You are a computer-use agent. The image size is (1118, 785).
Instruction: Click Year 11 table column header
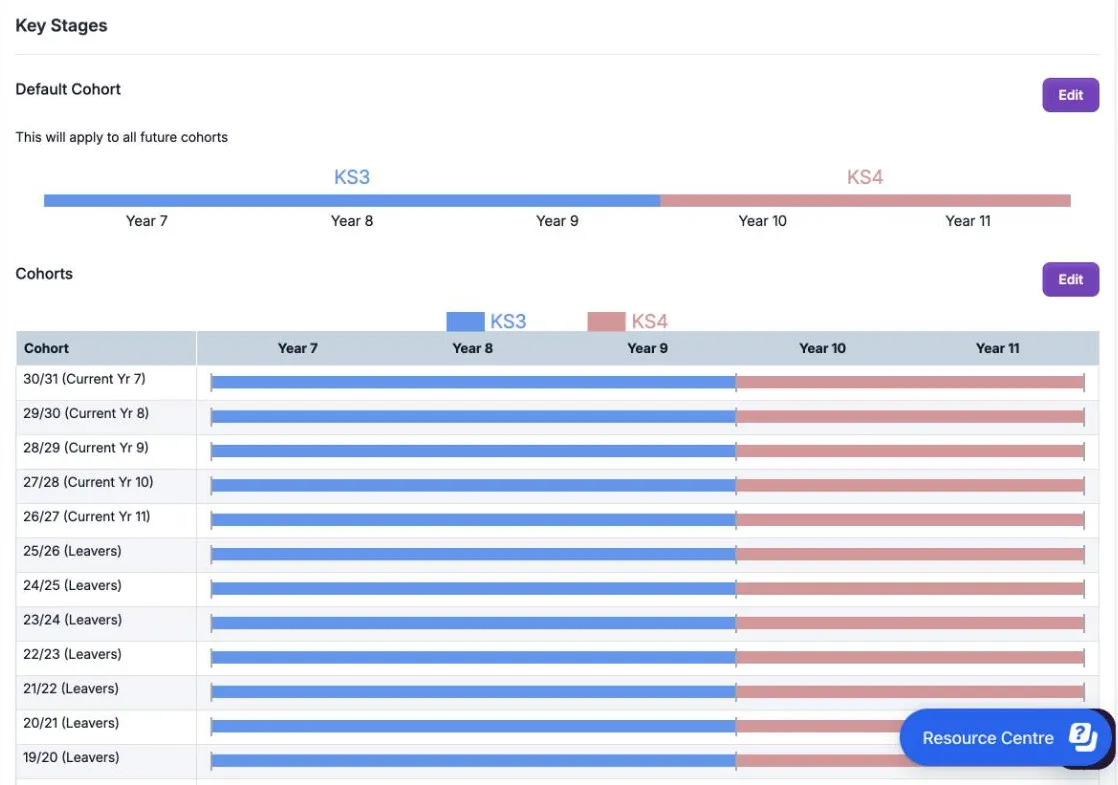pos(998,349)
